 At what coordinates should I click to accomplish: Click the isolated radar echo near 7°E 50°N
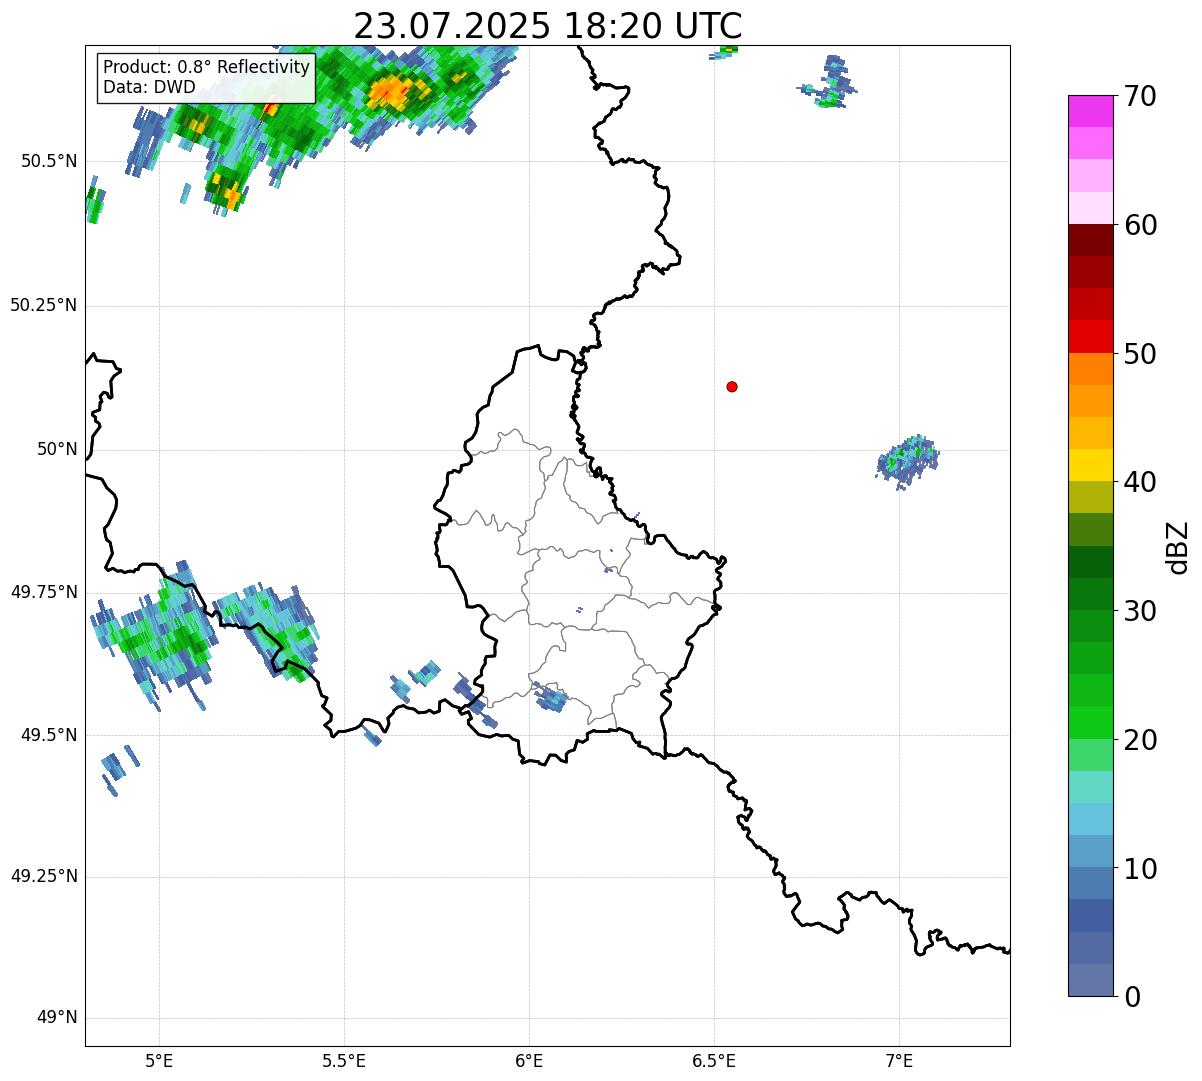pyautogui.click(x=908, y=460)
